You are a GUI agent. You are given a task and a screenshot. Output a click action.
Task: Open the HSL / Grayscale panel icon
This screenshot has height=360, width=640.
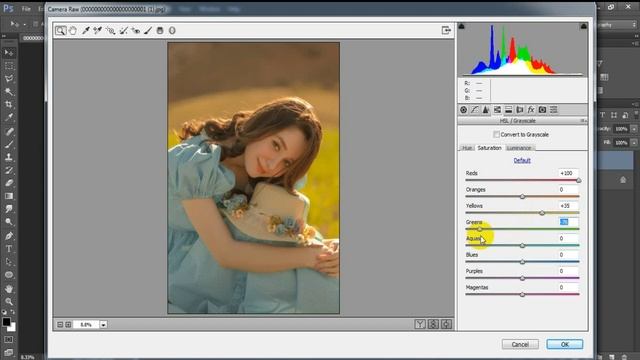tap(497, 110)
